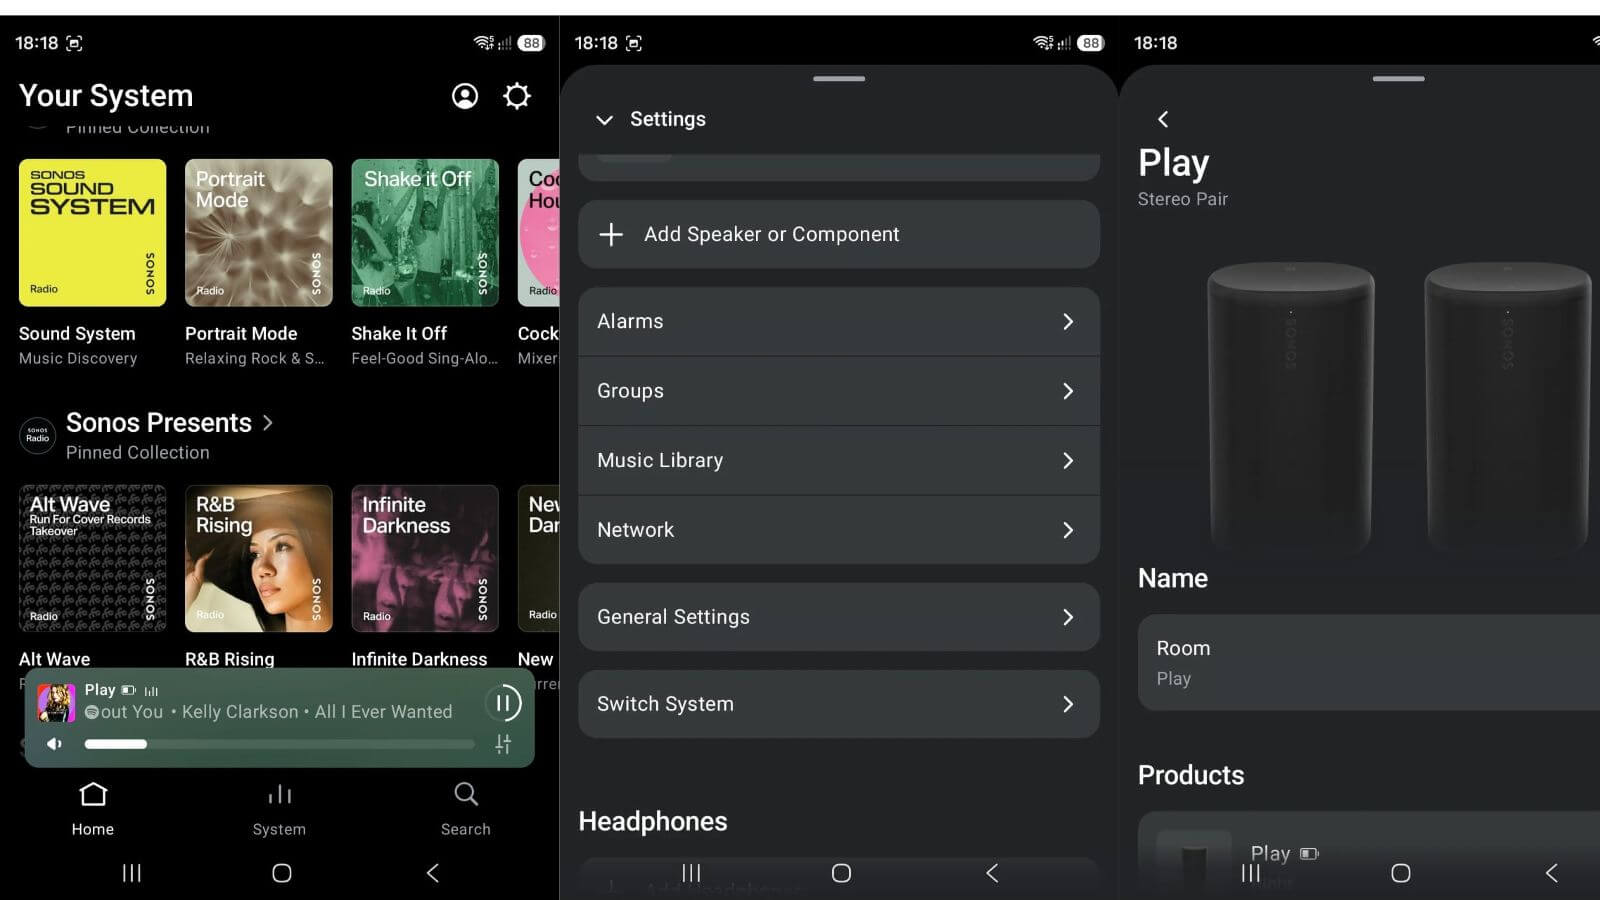This screenshot has height=900, width=1600.
Task: Tap the Sound System station title
Action: [x=77, y=334]
